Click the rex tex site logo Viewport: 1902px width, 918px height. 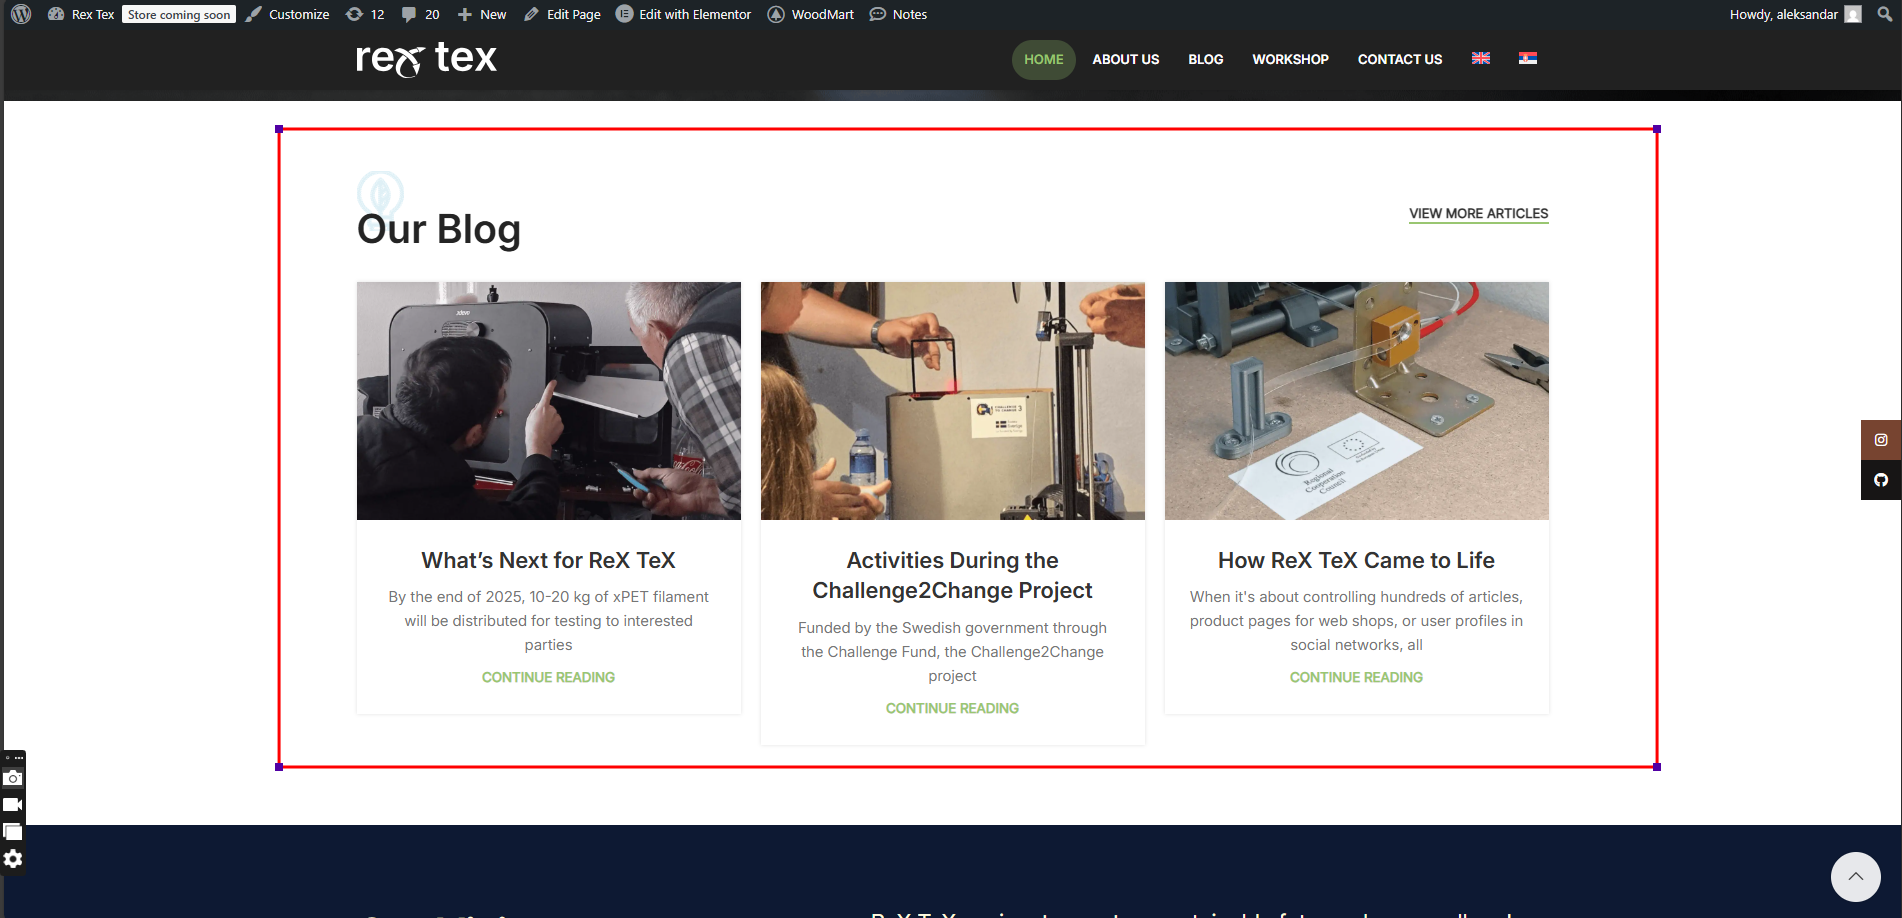[426, 59]
